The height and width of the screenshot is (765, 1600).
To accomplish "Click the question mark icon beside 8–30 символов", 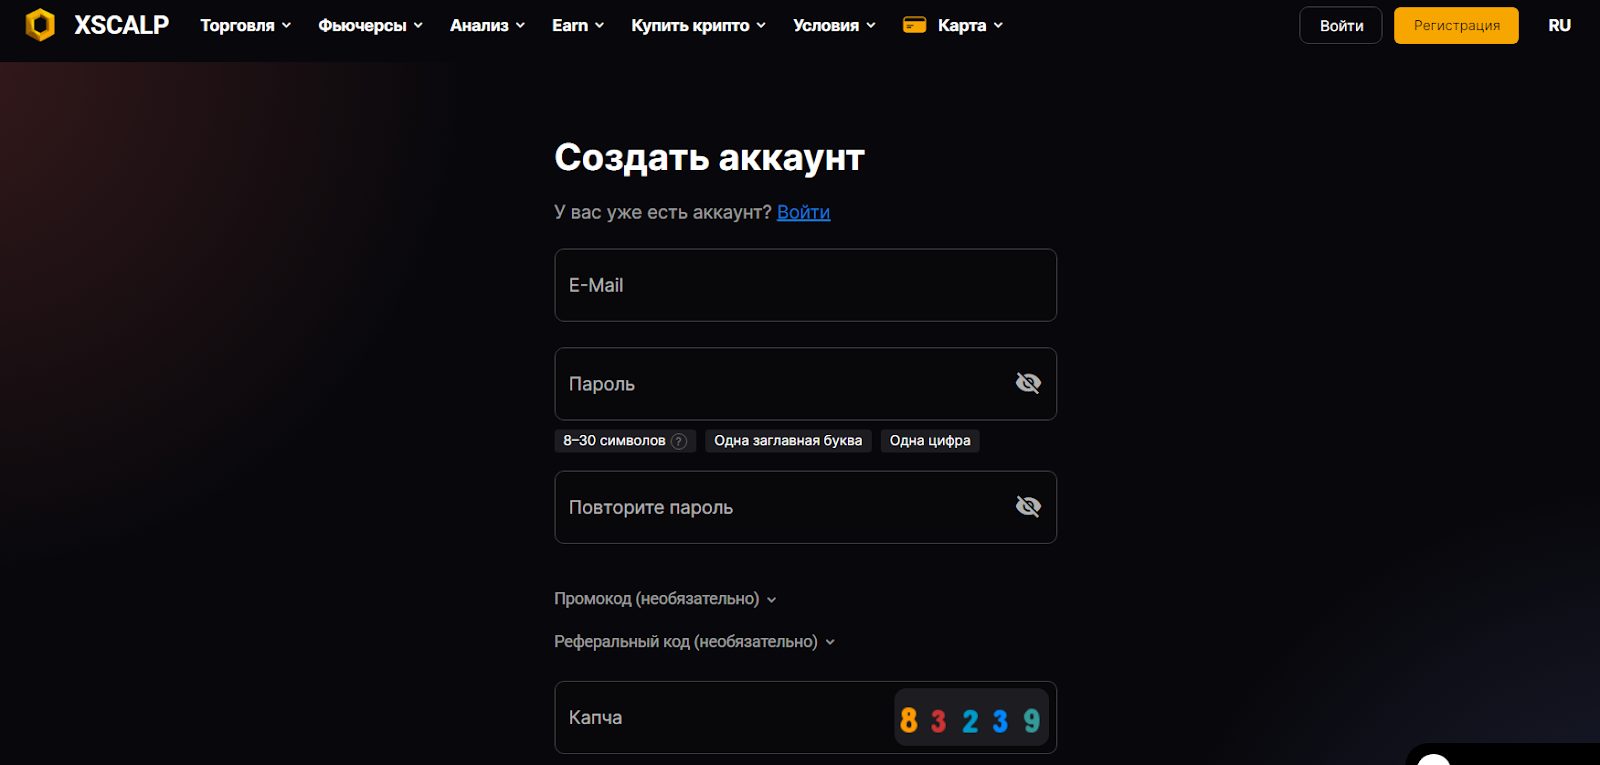I will (x=679, y=441).
